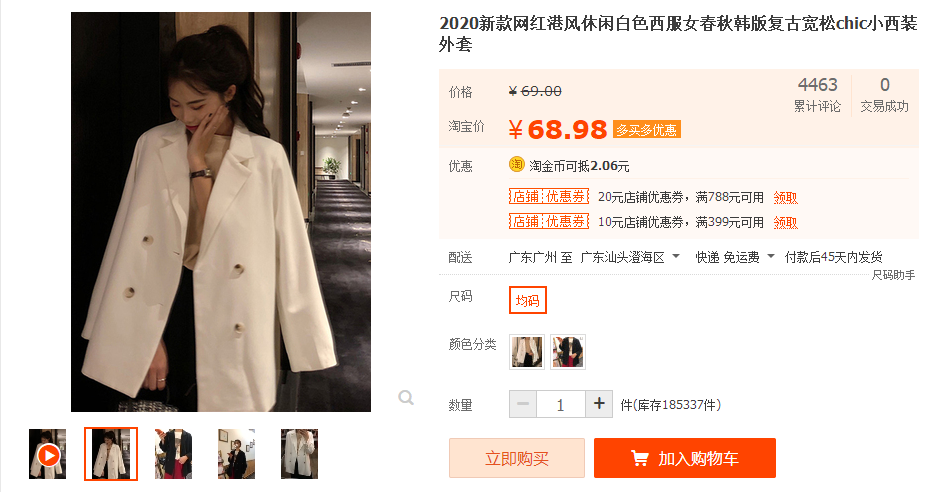The image size is (933, 492).
Task: Decrease quantity with the minus button
Action: click(523, 404)
